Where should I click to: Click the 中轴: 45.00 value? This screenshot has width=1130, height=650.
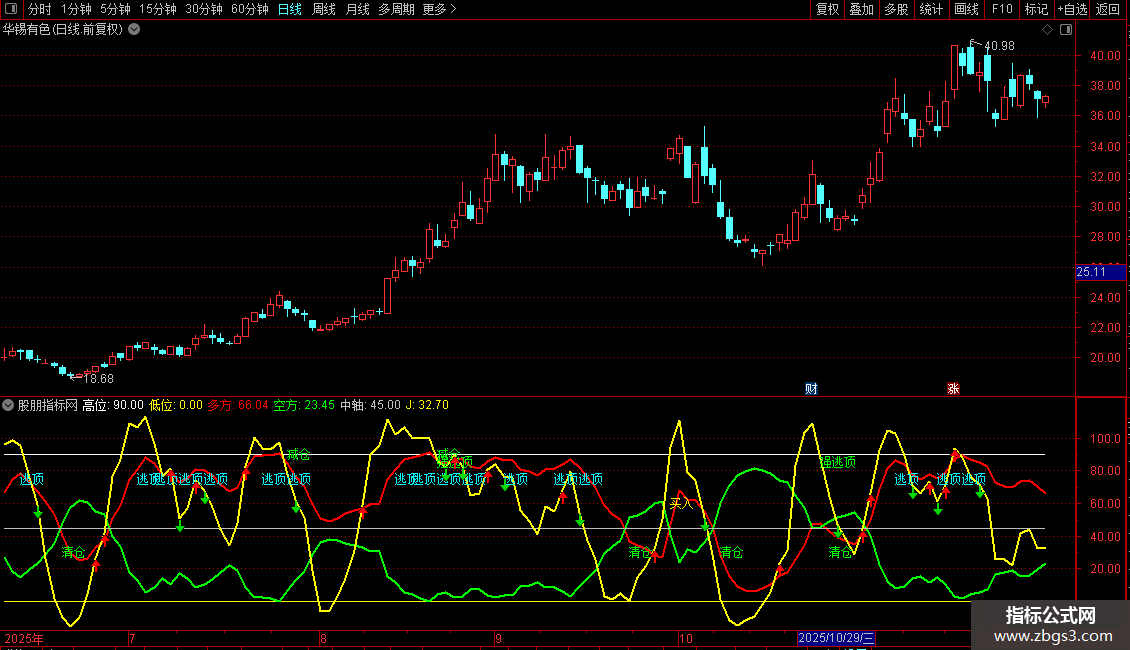pos(370,405)
